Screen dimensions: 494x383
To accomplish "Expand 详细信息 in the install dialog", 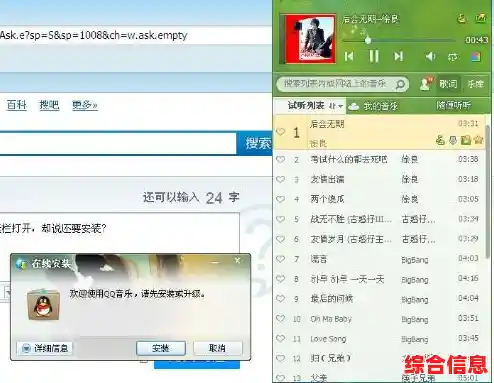I will [x=45, y=348].
